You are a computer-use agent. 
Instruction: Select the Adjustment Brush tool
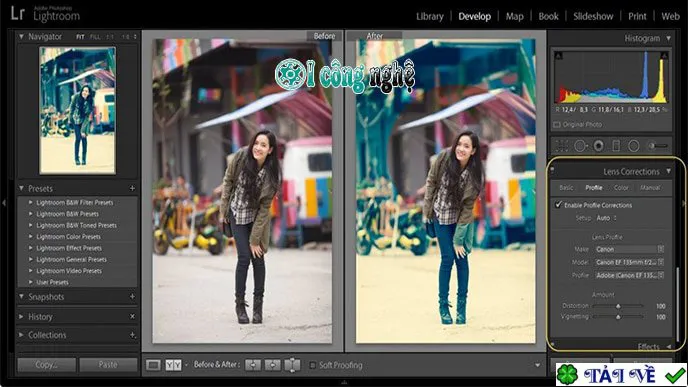pyautogui.click(x=658, y=146)
